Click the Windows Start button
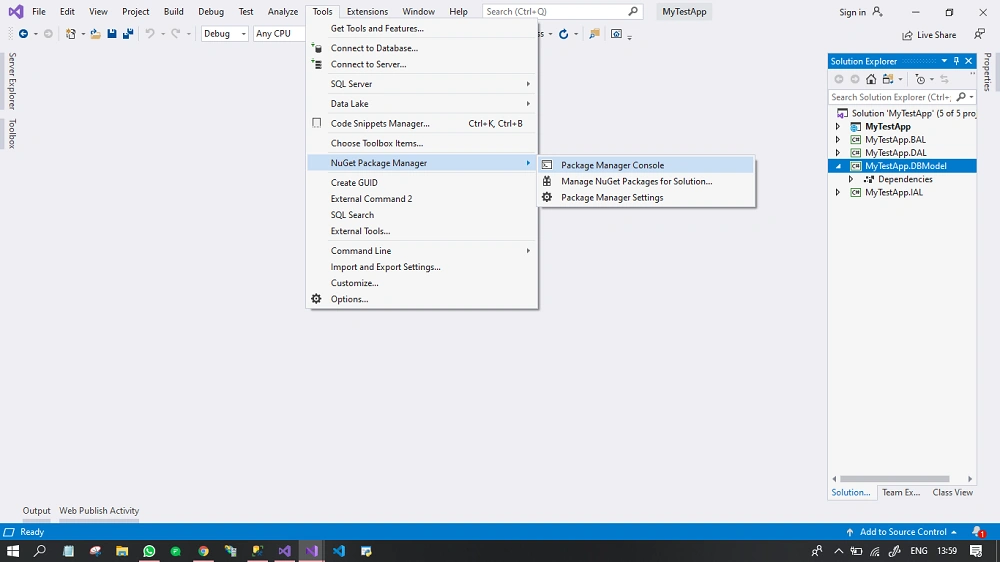Image resolution: width=1000 pixels, height=562 pixels. [13, 551]
